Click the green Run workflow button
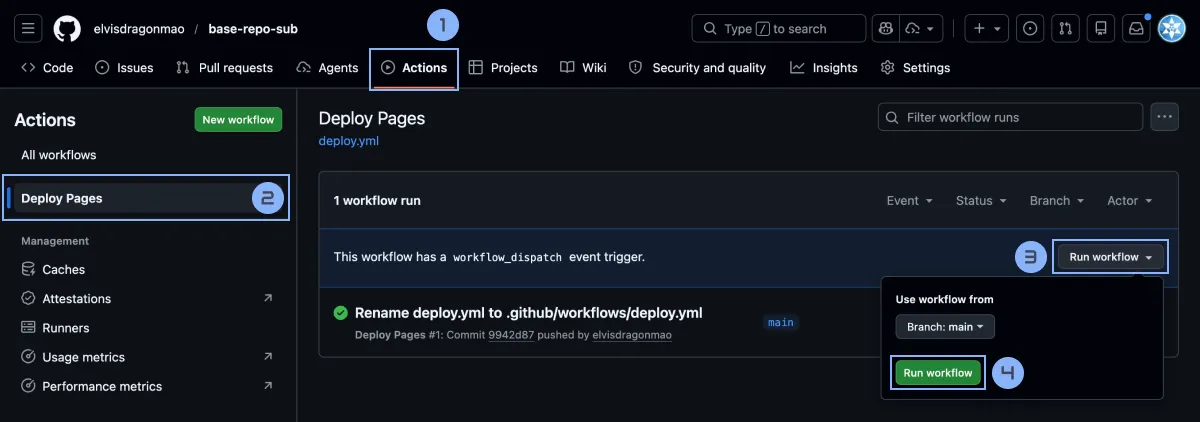Screen dimensions: 1200x422 coord(937,373)
